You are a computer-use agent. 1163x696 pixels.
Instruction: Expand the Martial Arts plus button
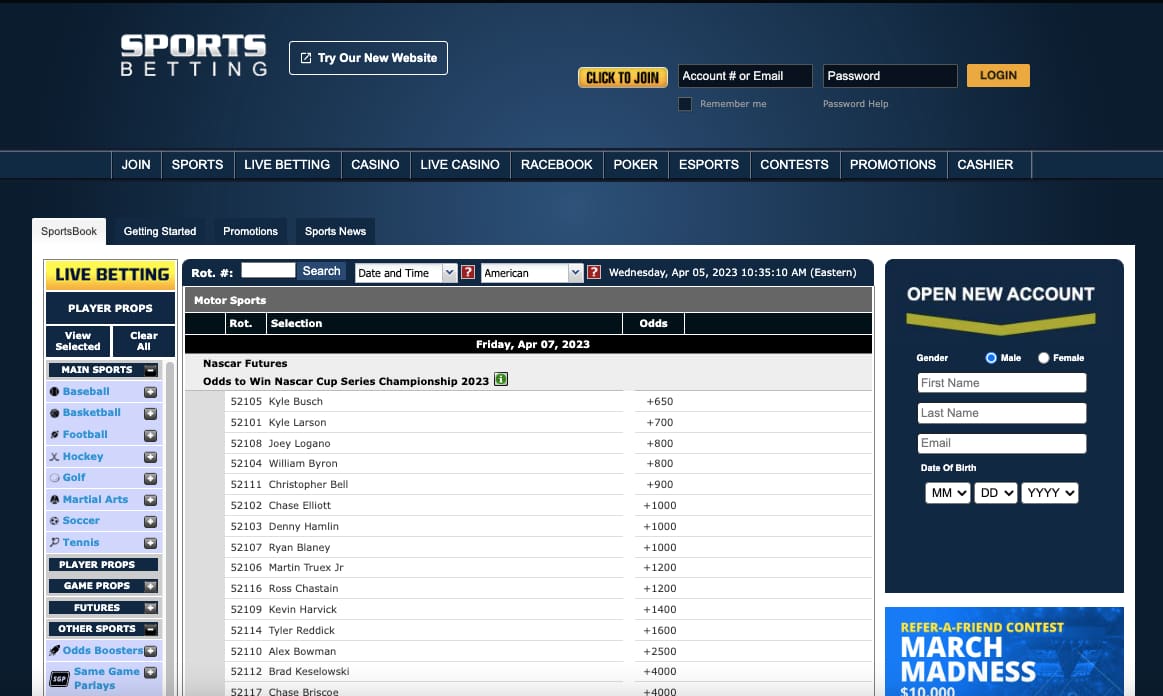[151, 500]
